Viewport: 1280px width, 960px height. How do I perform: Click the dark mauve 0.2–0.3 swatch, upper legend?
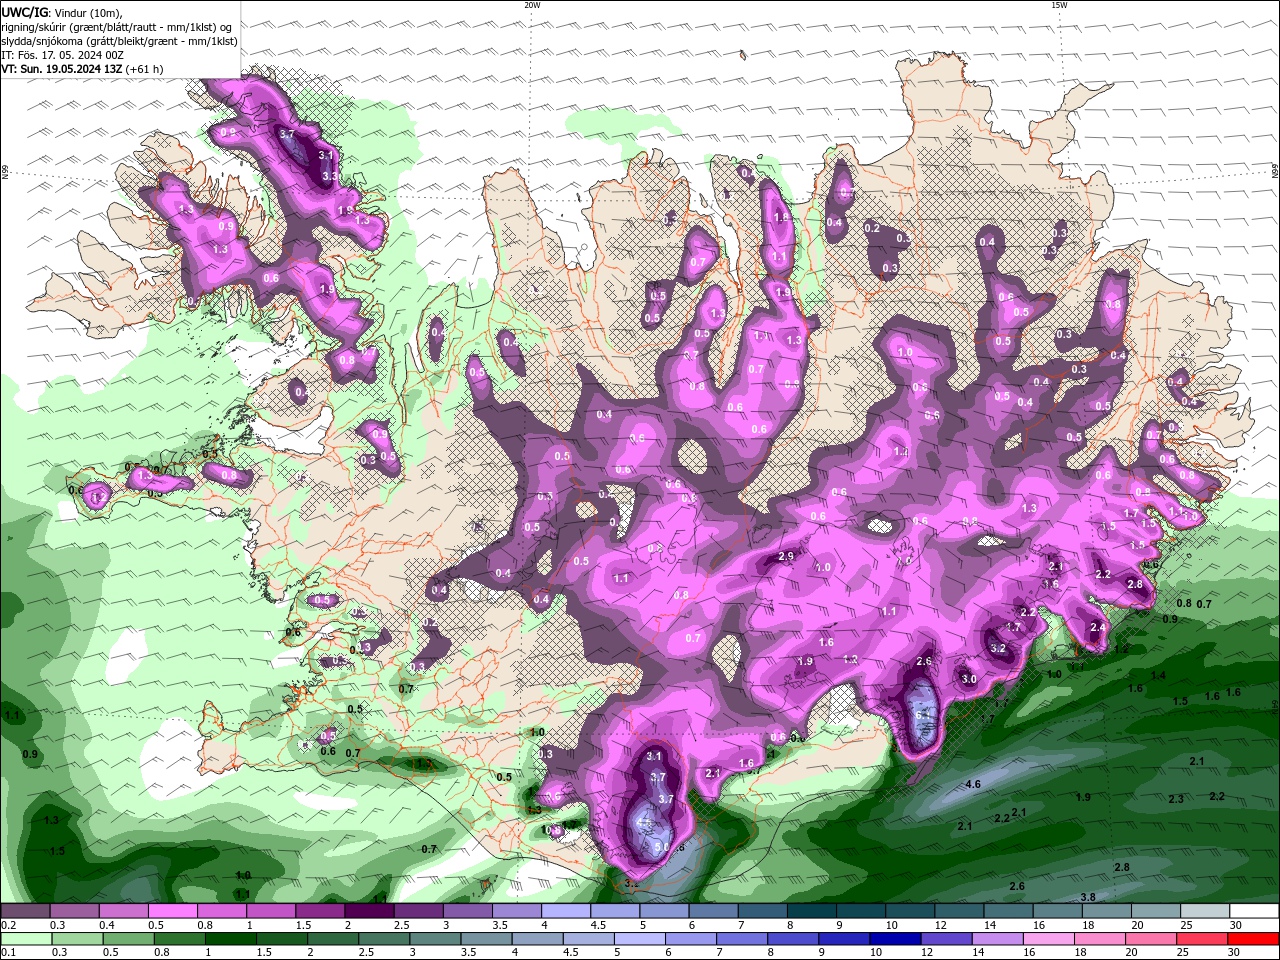(25, 911)
